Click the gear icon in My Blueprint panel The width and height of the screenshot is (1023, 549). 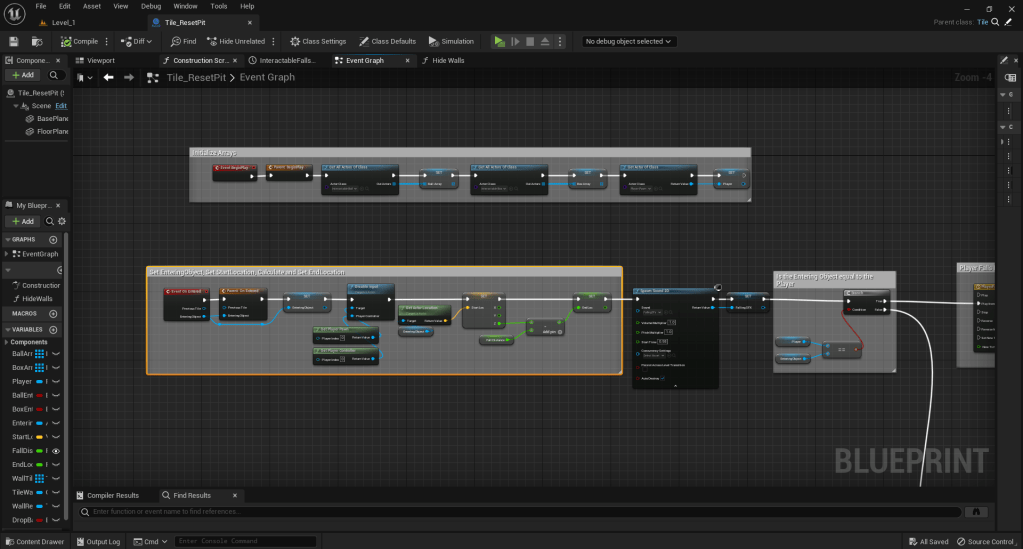click(61, 221)
